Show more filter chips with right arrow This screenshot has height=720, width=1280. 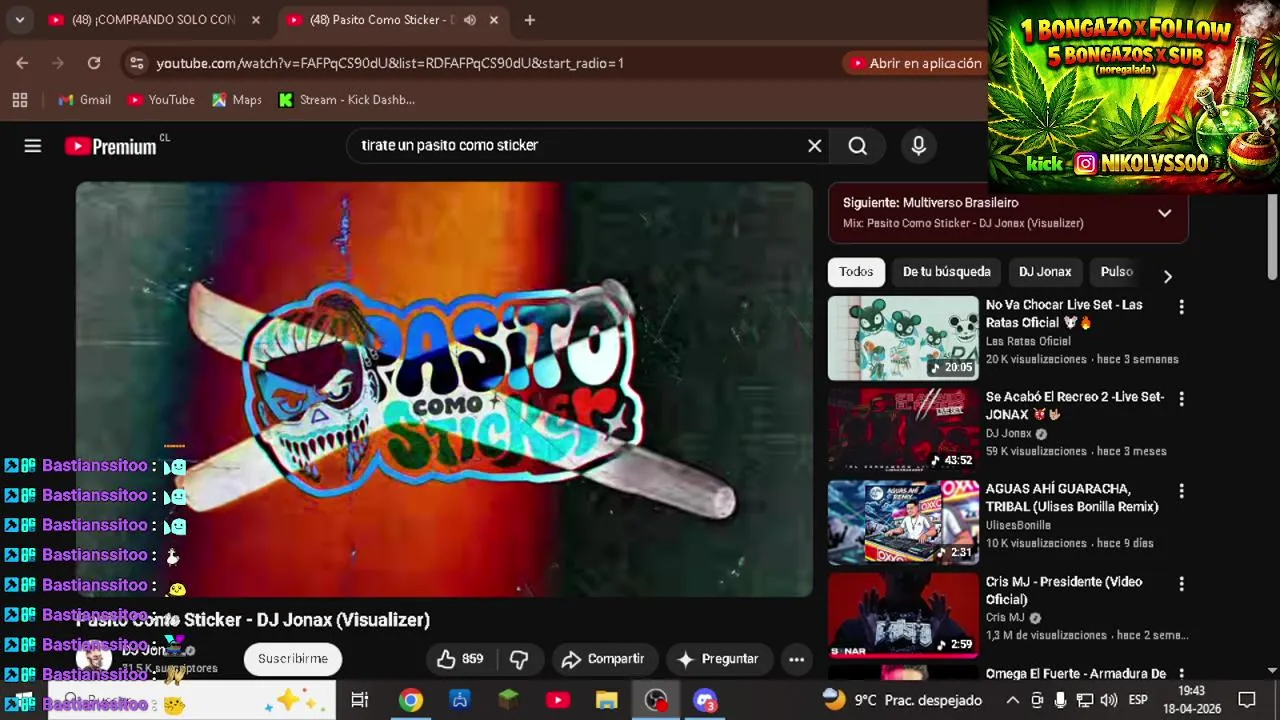click(x=1167, y=276)
